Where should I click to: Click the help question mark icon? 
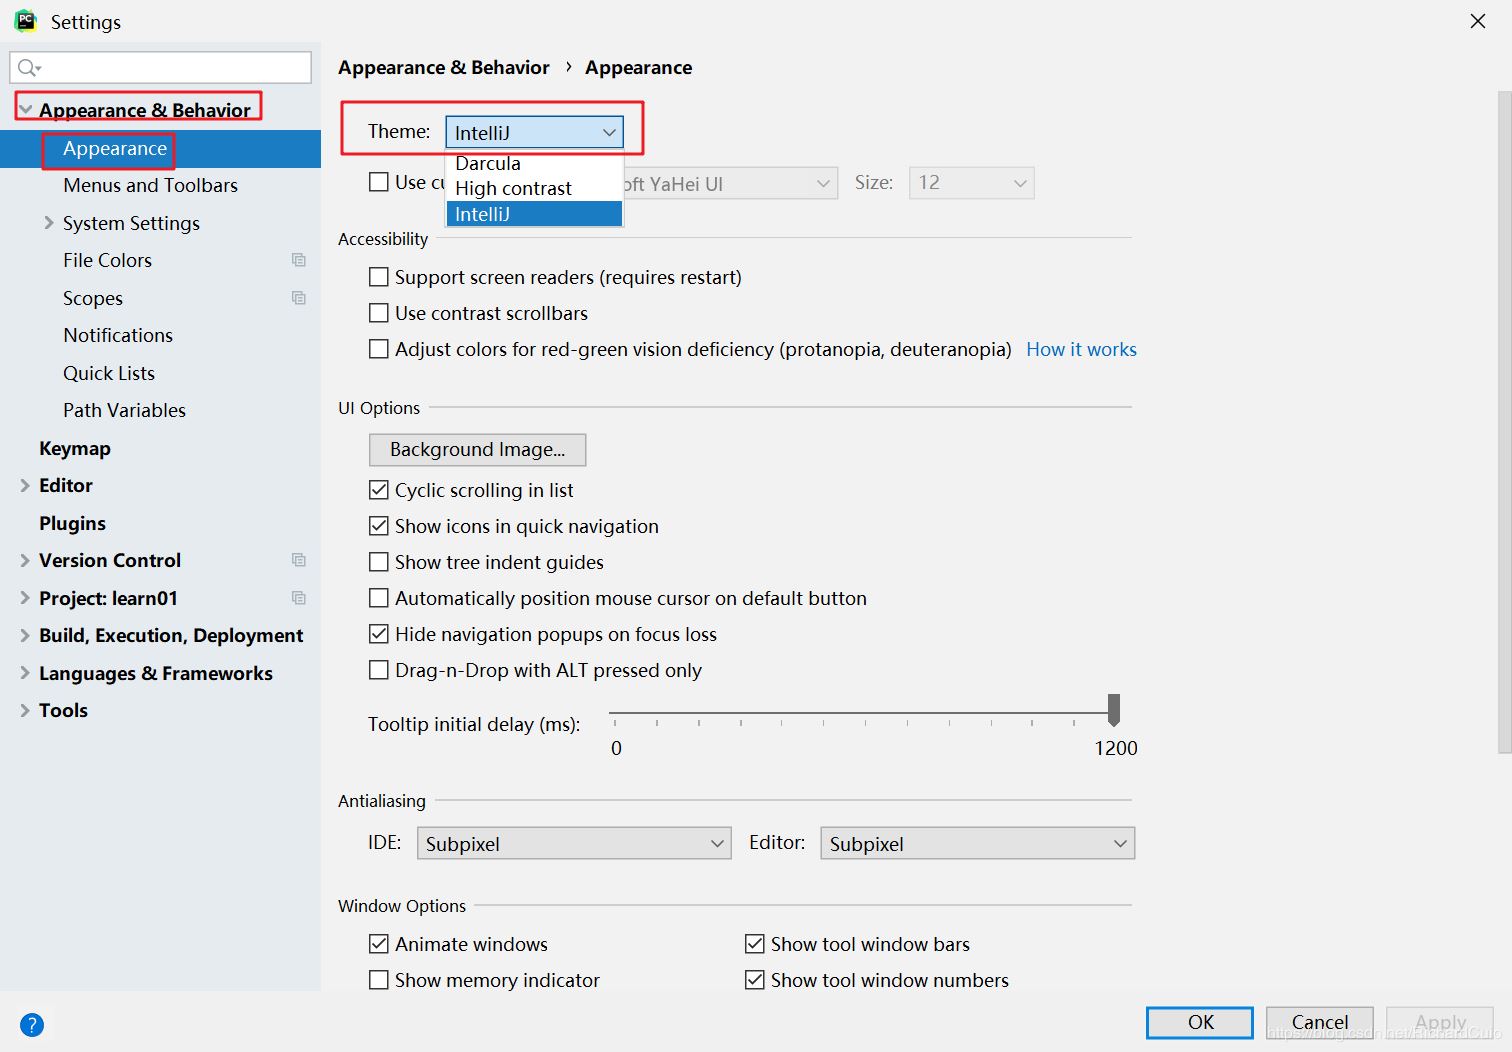pyautogui.click(x=32, y=1025)
